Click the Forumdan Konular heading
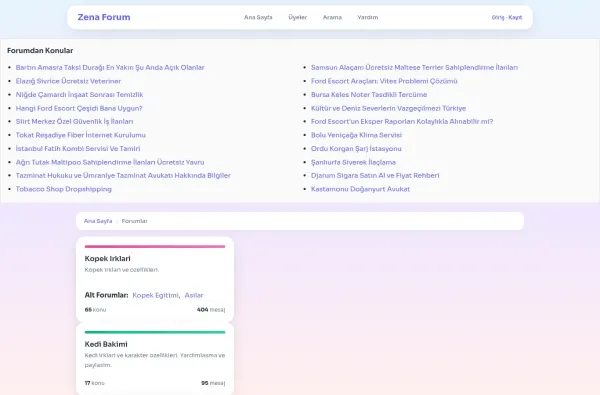Viewport: 600px width, 395px height. [x=40, y=51]
